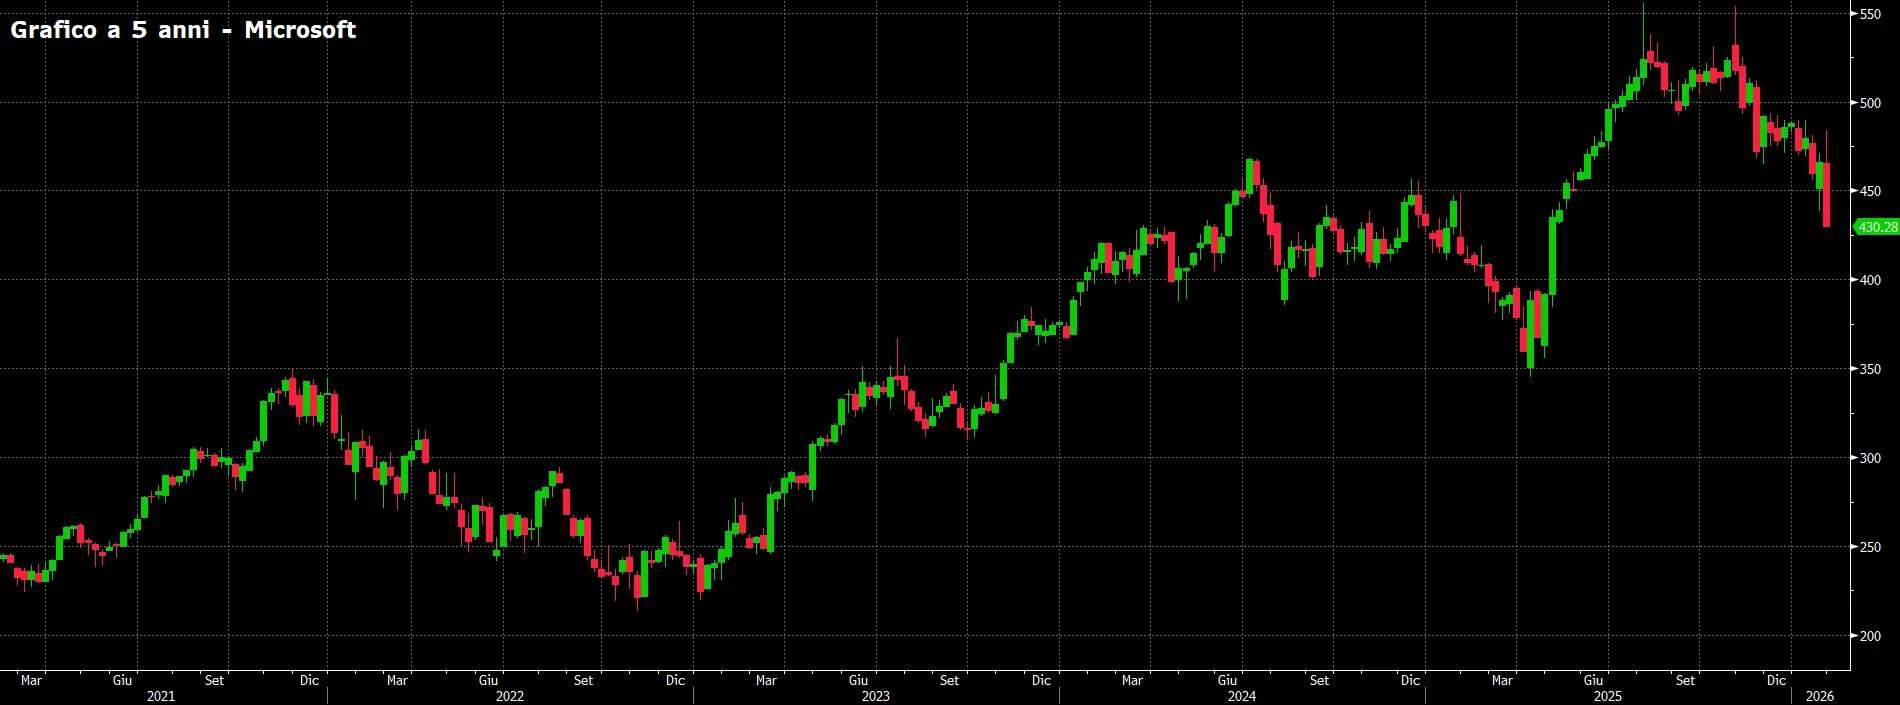Click the 250 price axis label
Viewport: 1900px width, 705px height.
pos(1870,547)
